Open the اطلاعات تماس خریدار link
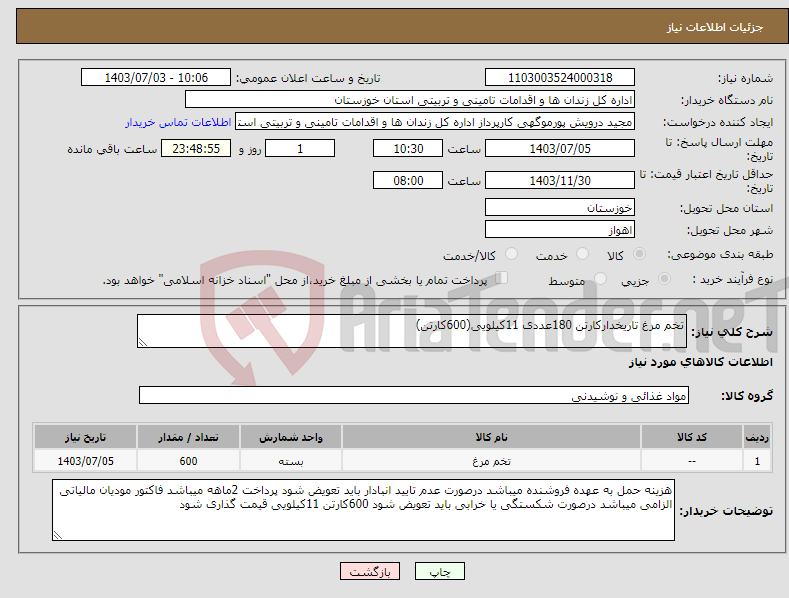Image resolution: width=789 pixels, height=598 pixels. click(x=178, y=122)
